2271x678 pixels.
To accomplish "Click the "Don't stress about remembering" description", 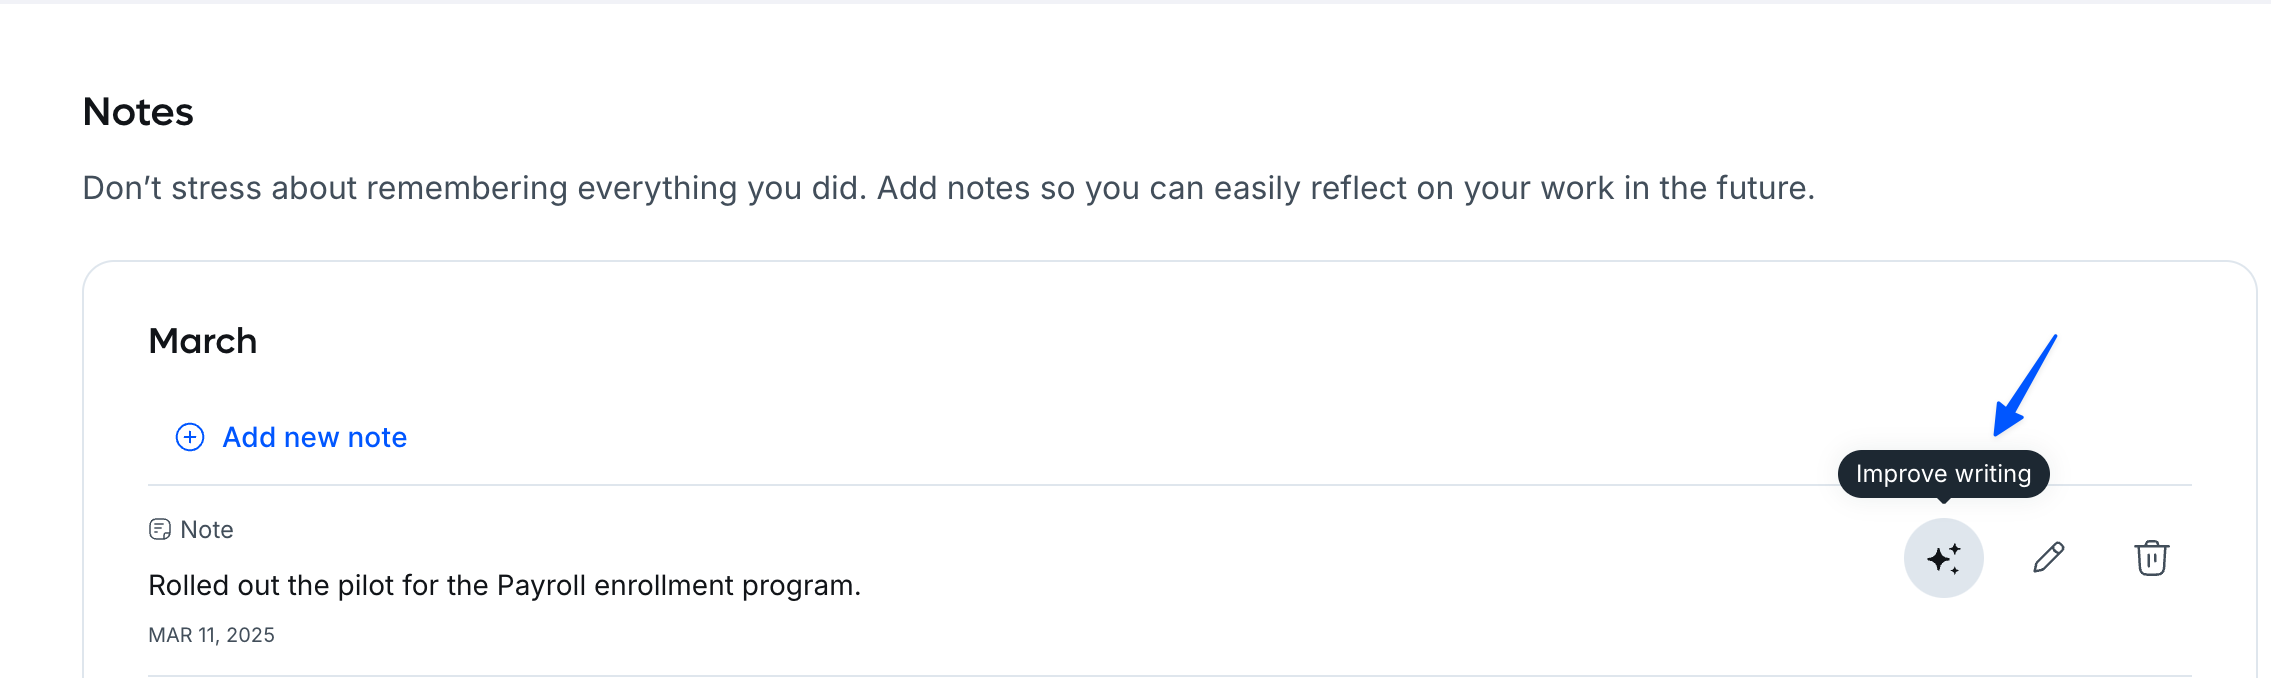I will tap(948, 188).
